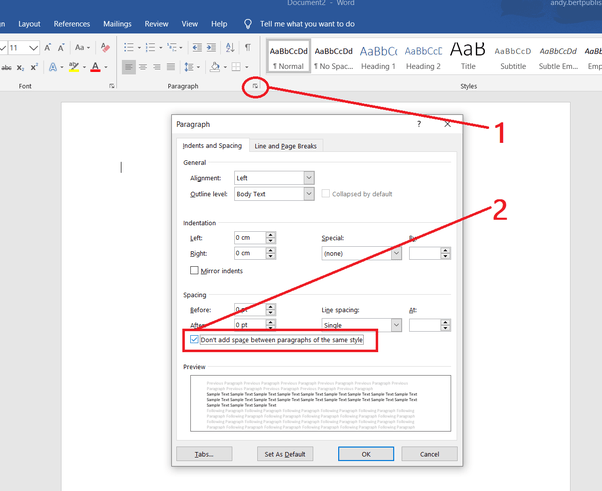
Task: Shrink font size icon
Action: coord(61,48)
